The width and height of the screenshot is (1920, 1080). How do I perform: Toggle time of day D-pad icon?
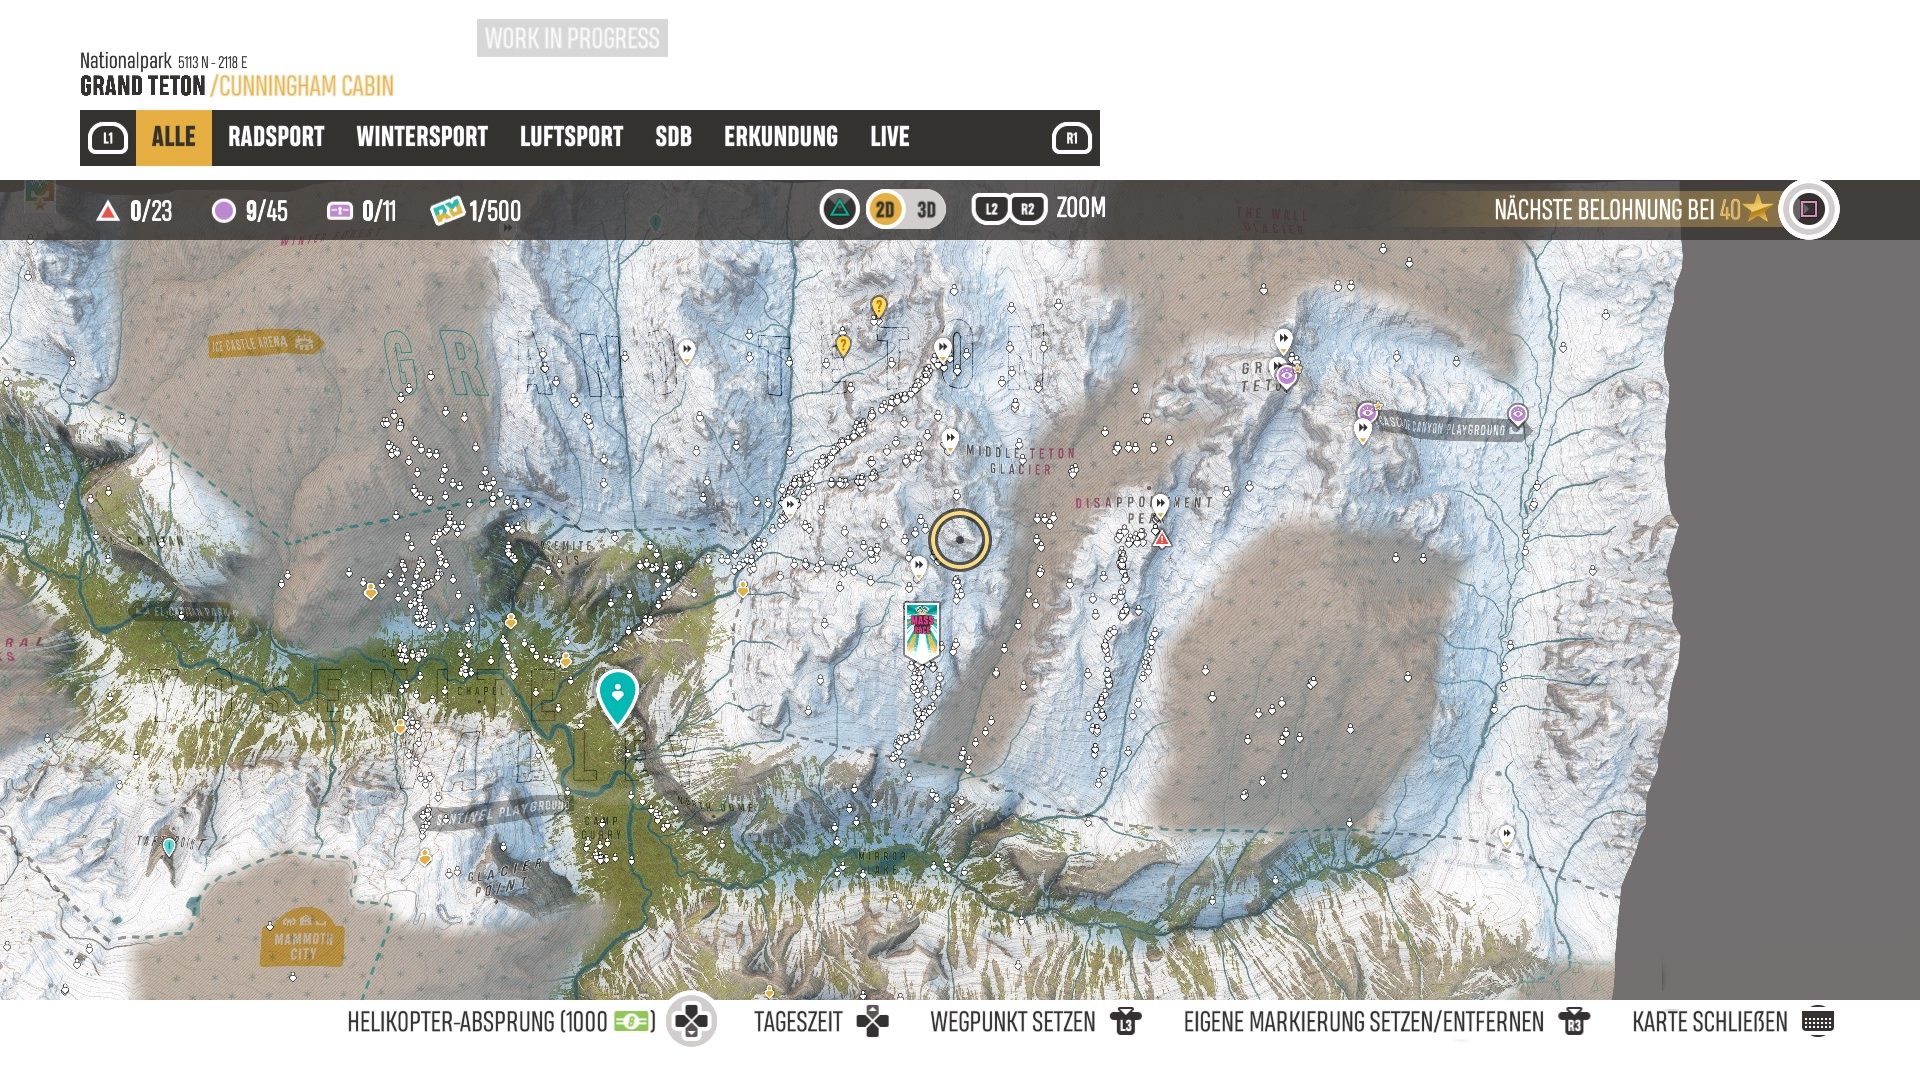872,1021
